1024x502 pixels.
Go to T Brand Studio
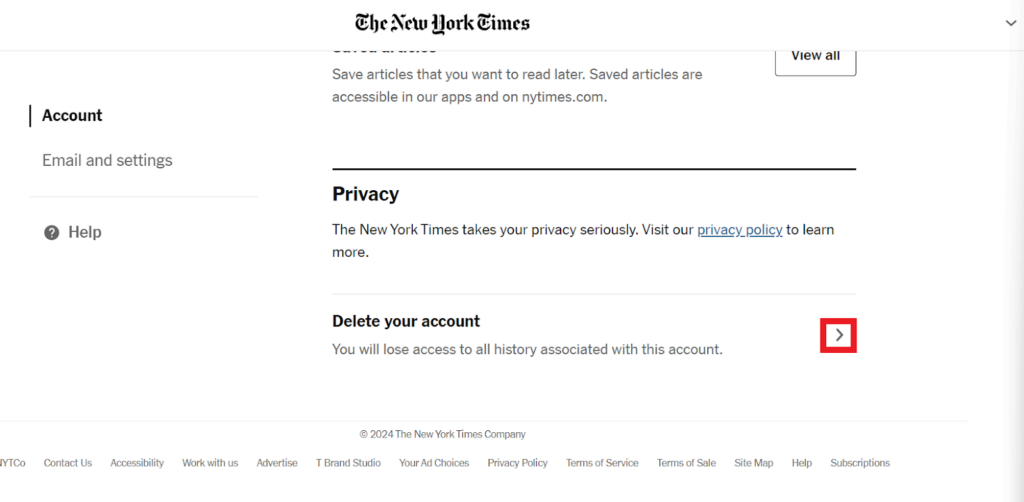[348, 463]
